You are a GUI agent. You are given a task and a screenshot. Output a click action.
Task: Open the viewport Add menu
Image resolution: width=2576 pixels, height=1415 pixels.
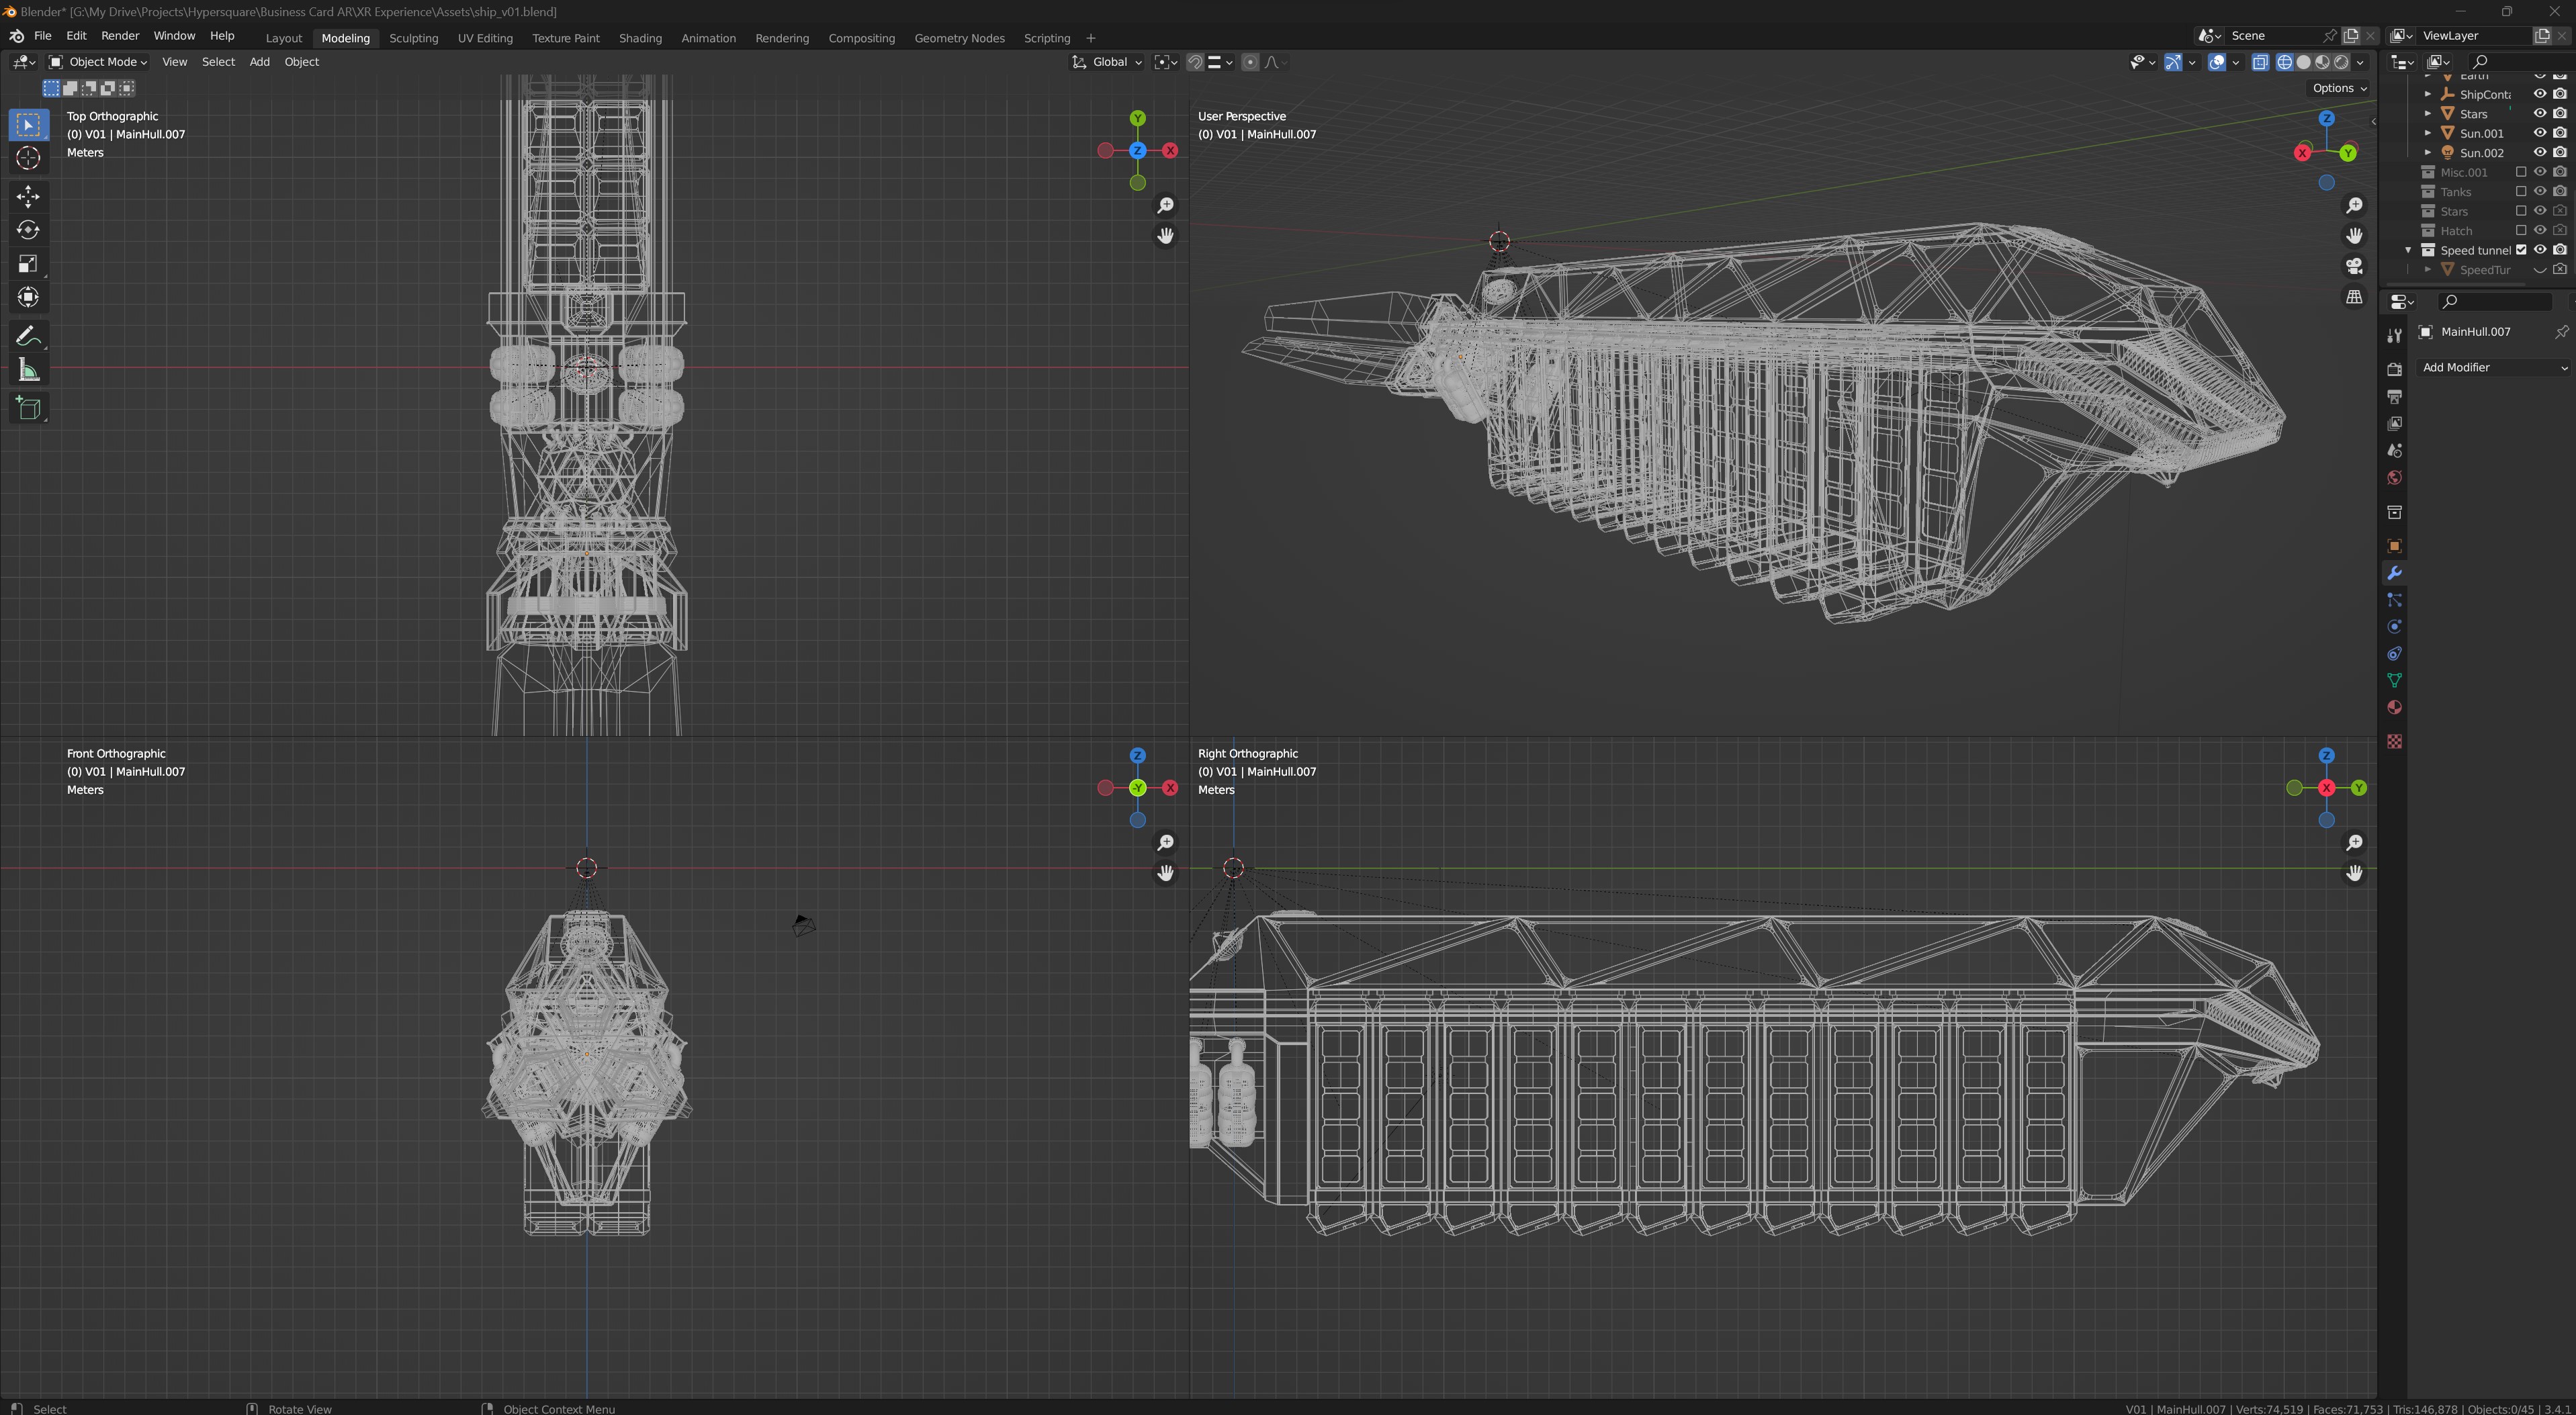[259, 62]
